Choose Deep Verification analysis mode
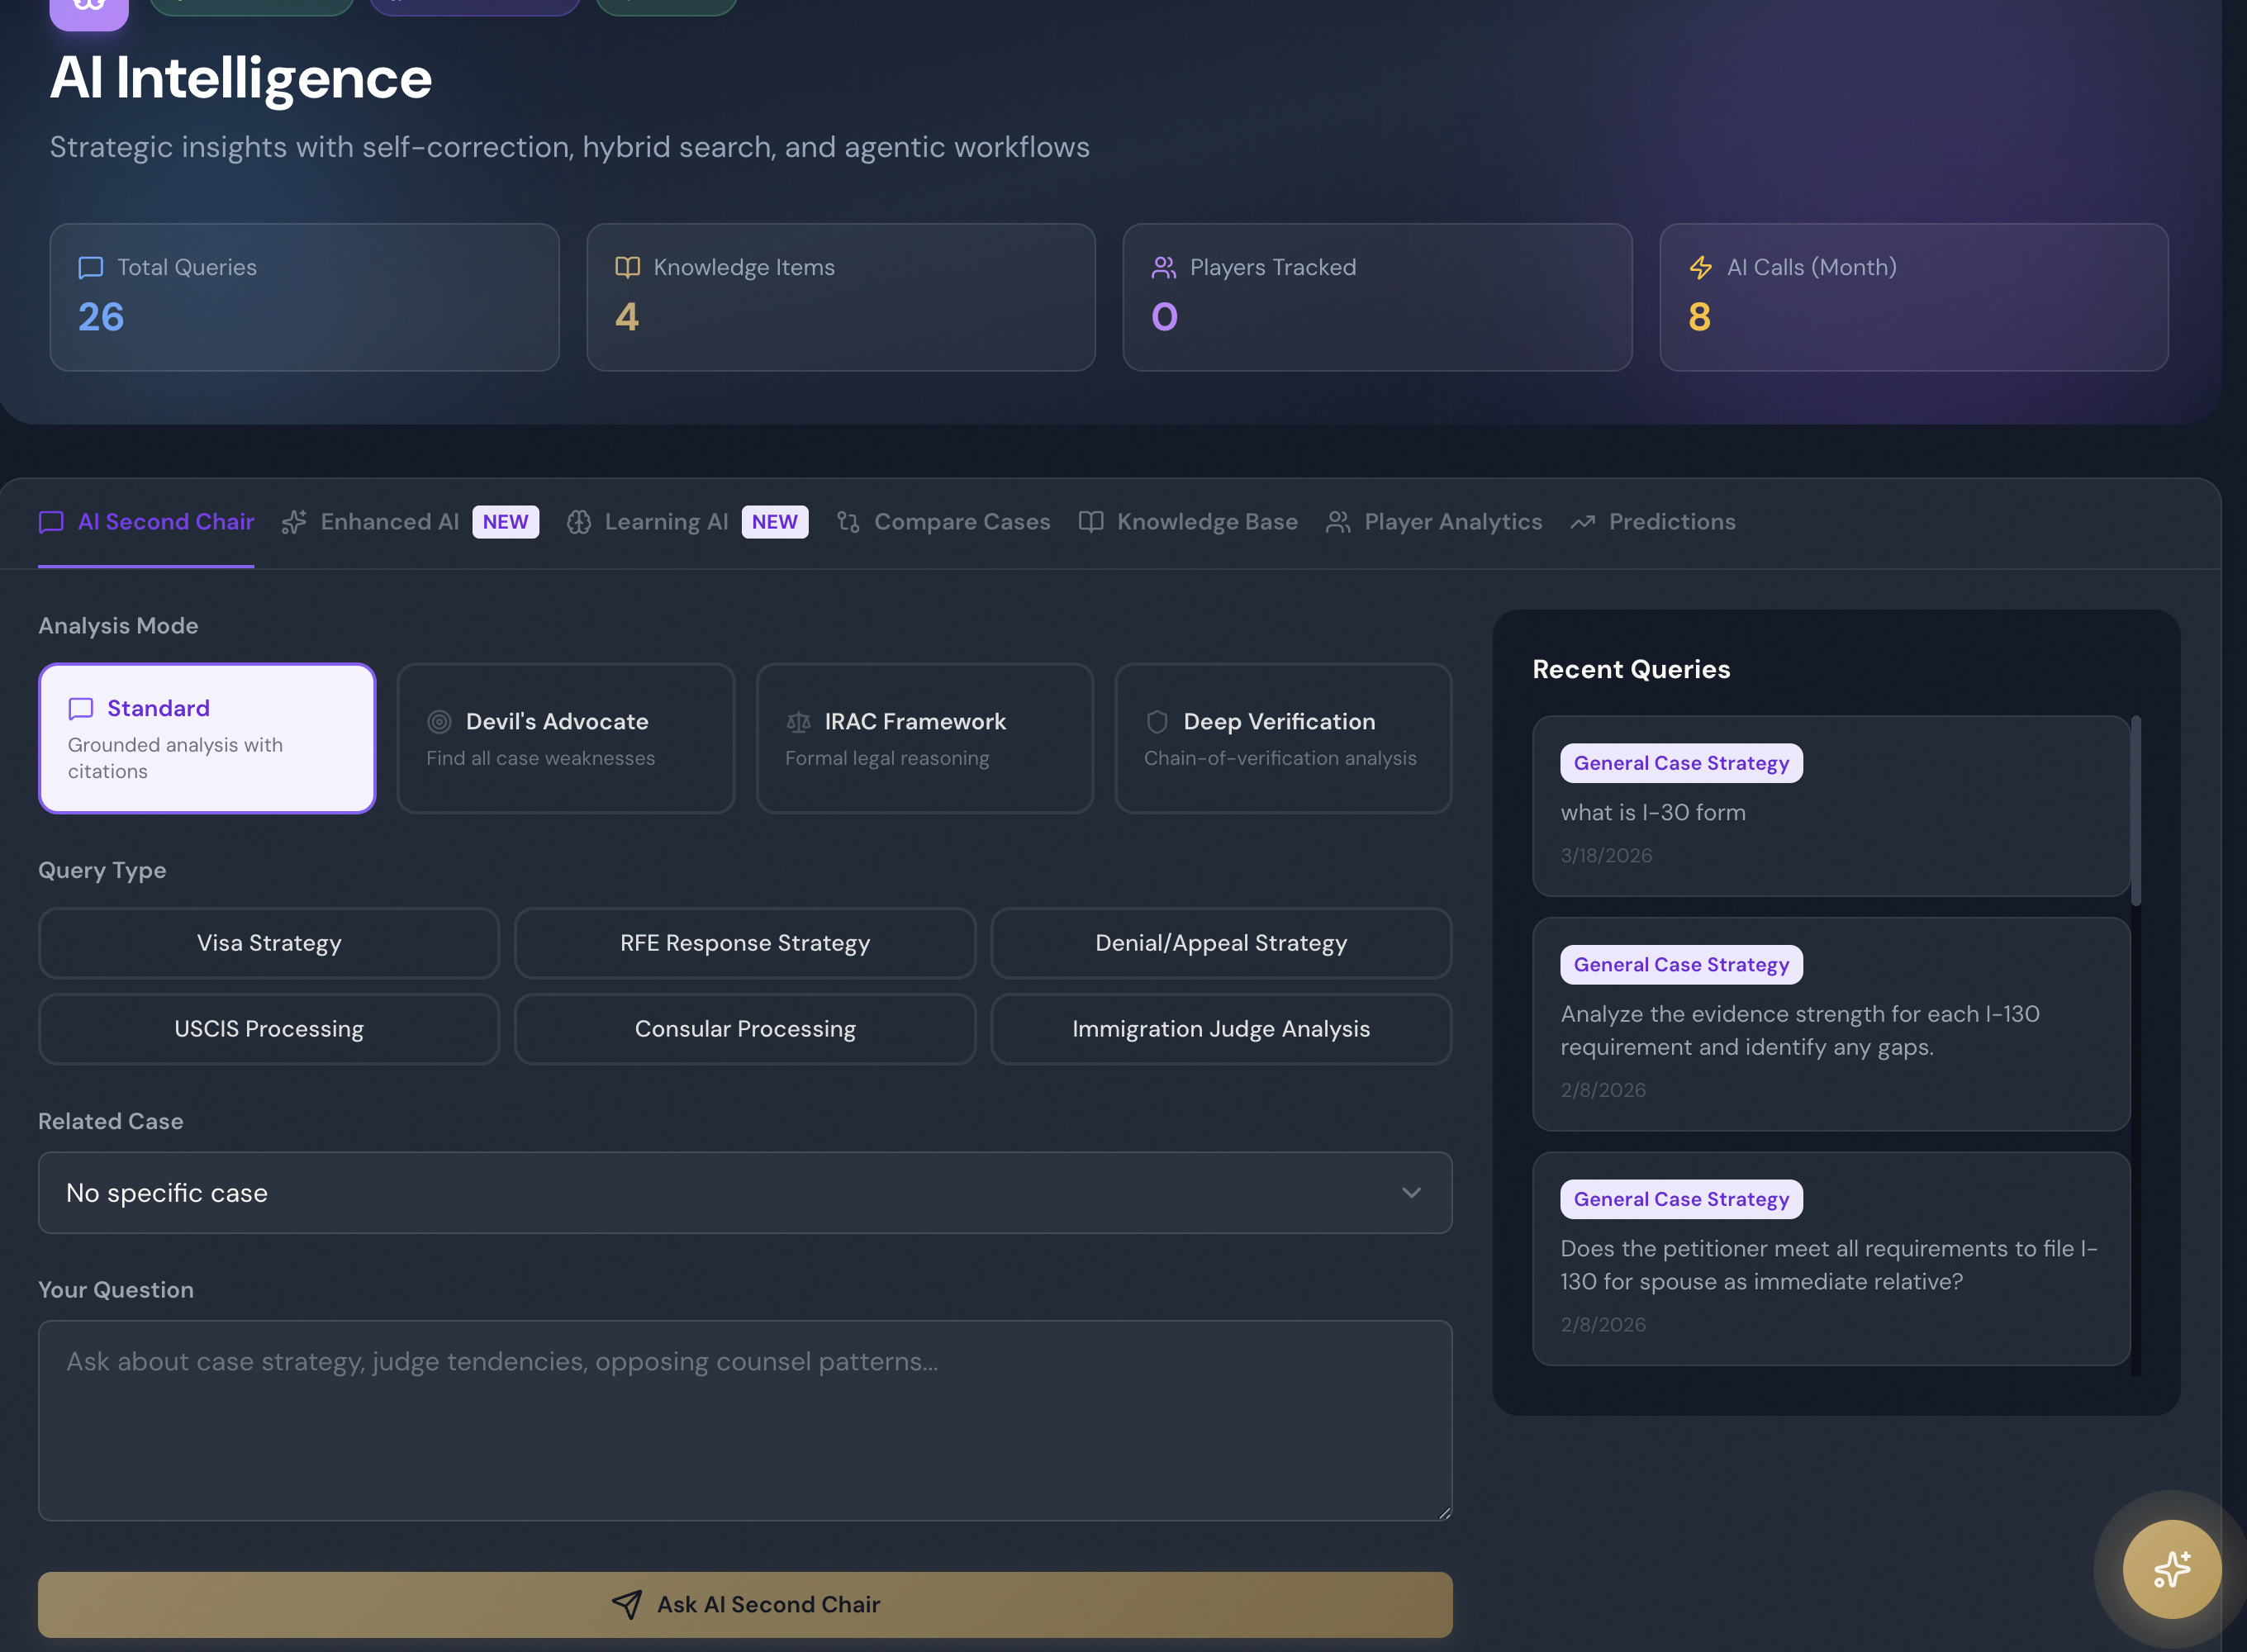Image resolution: width=2247 pixels, height=1652 pixels. 1283,738
